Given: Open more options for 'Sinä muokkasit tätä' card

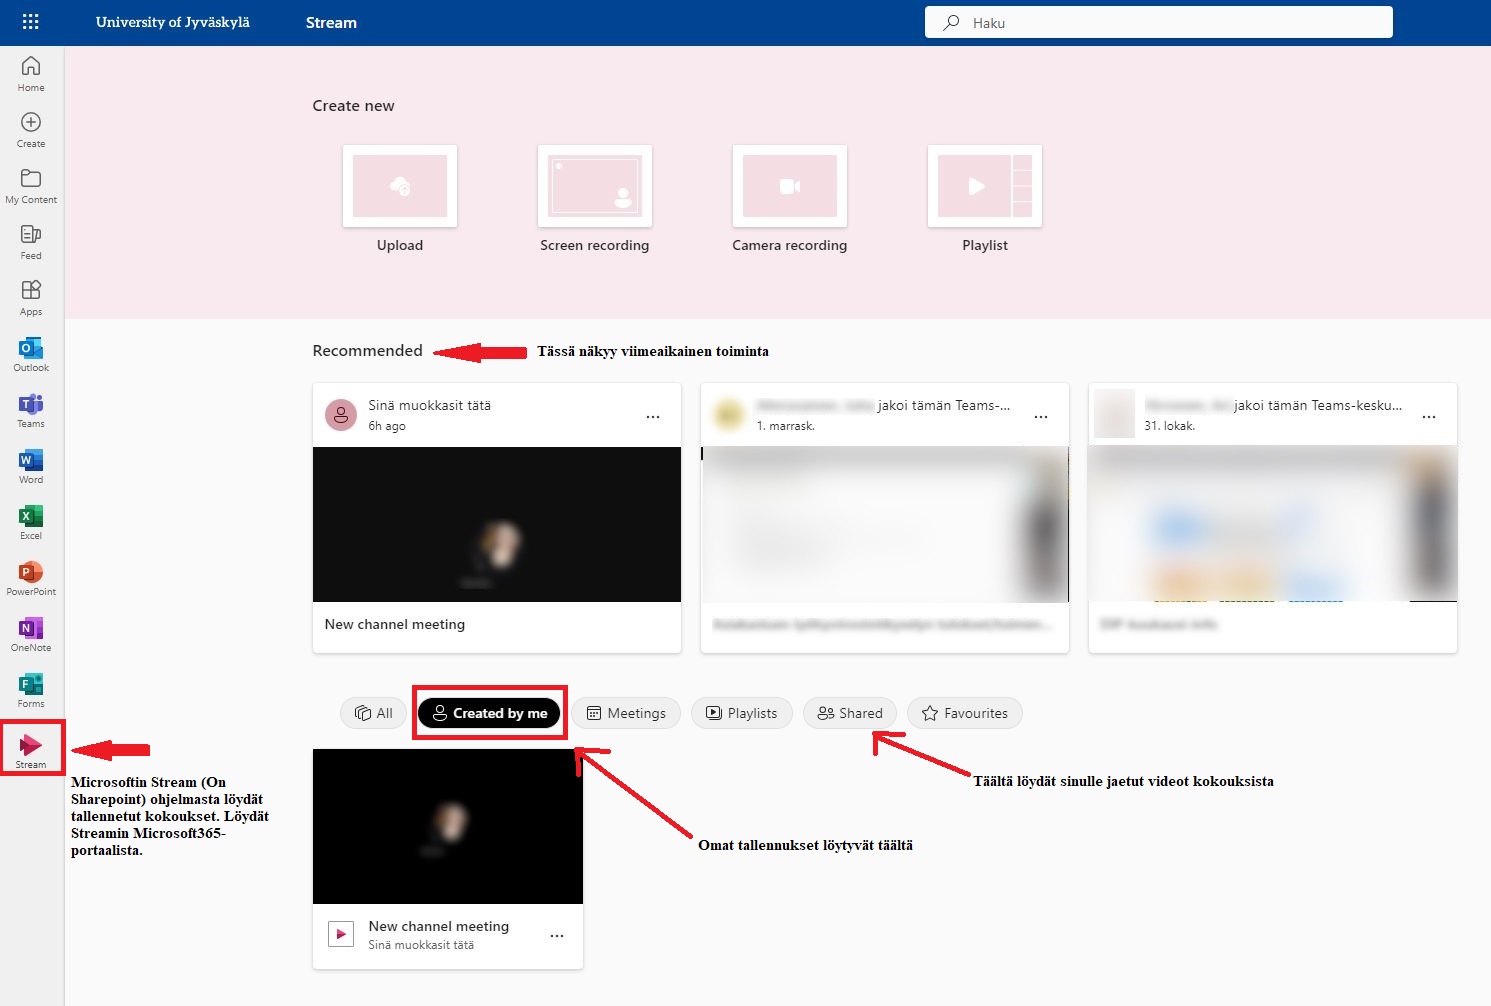Looking at the screenshot, I should [x=653, y=417].
